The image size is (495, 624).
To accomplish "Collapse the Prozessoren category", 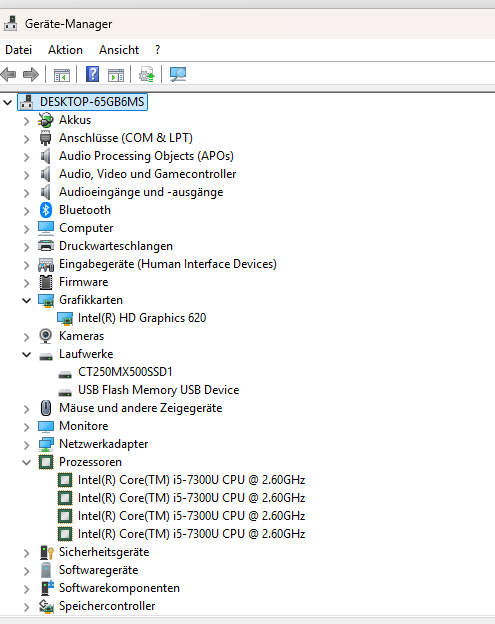I will tap(26, 462).
